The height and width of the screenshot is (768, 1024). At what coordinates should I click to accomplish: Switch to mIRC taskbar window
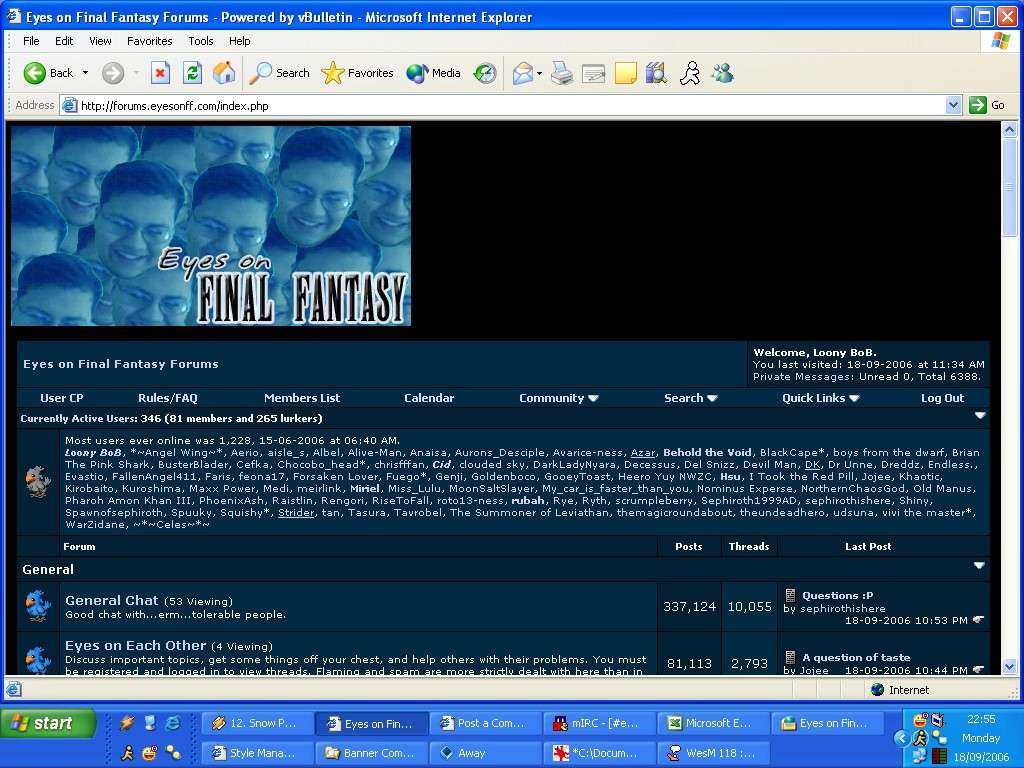coord(600,723)
